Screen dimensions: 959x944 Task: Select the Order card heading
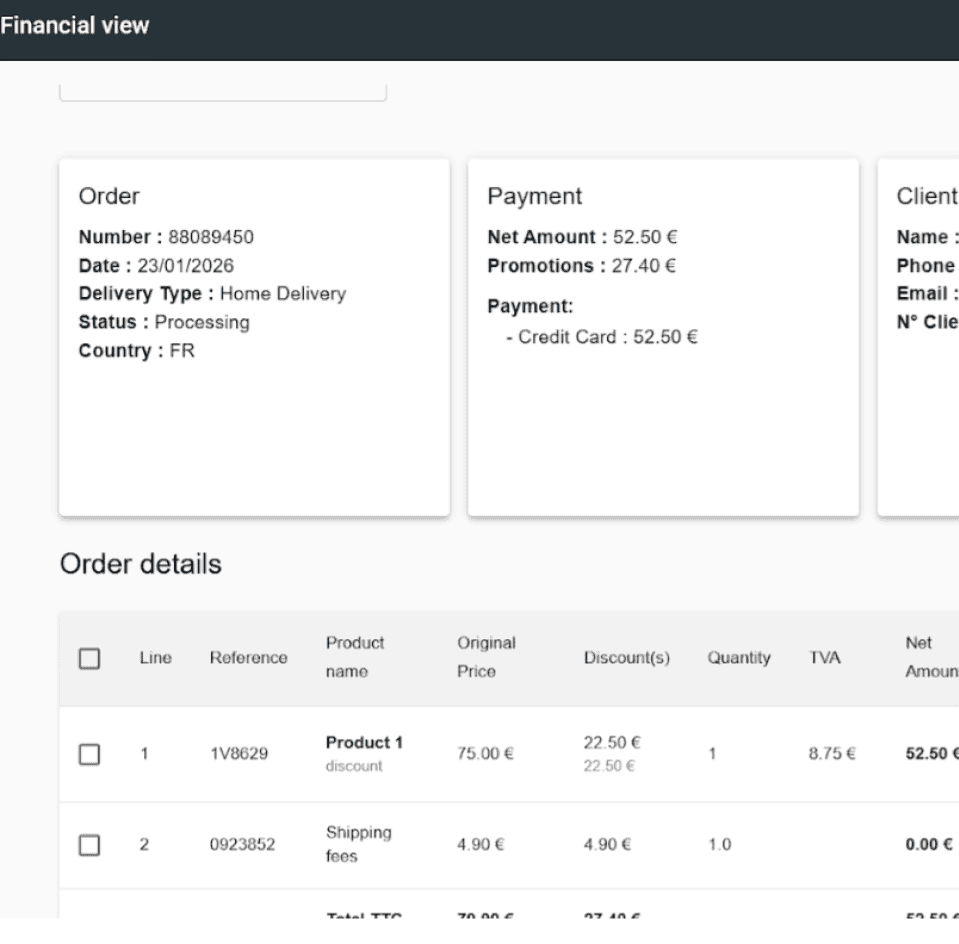[109, 196]
